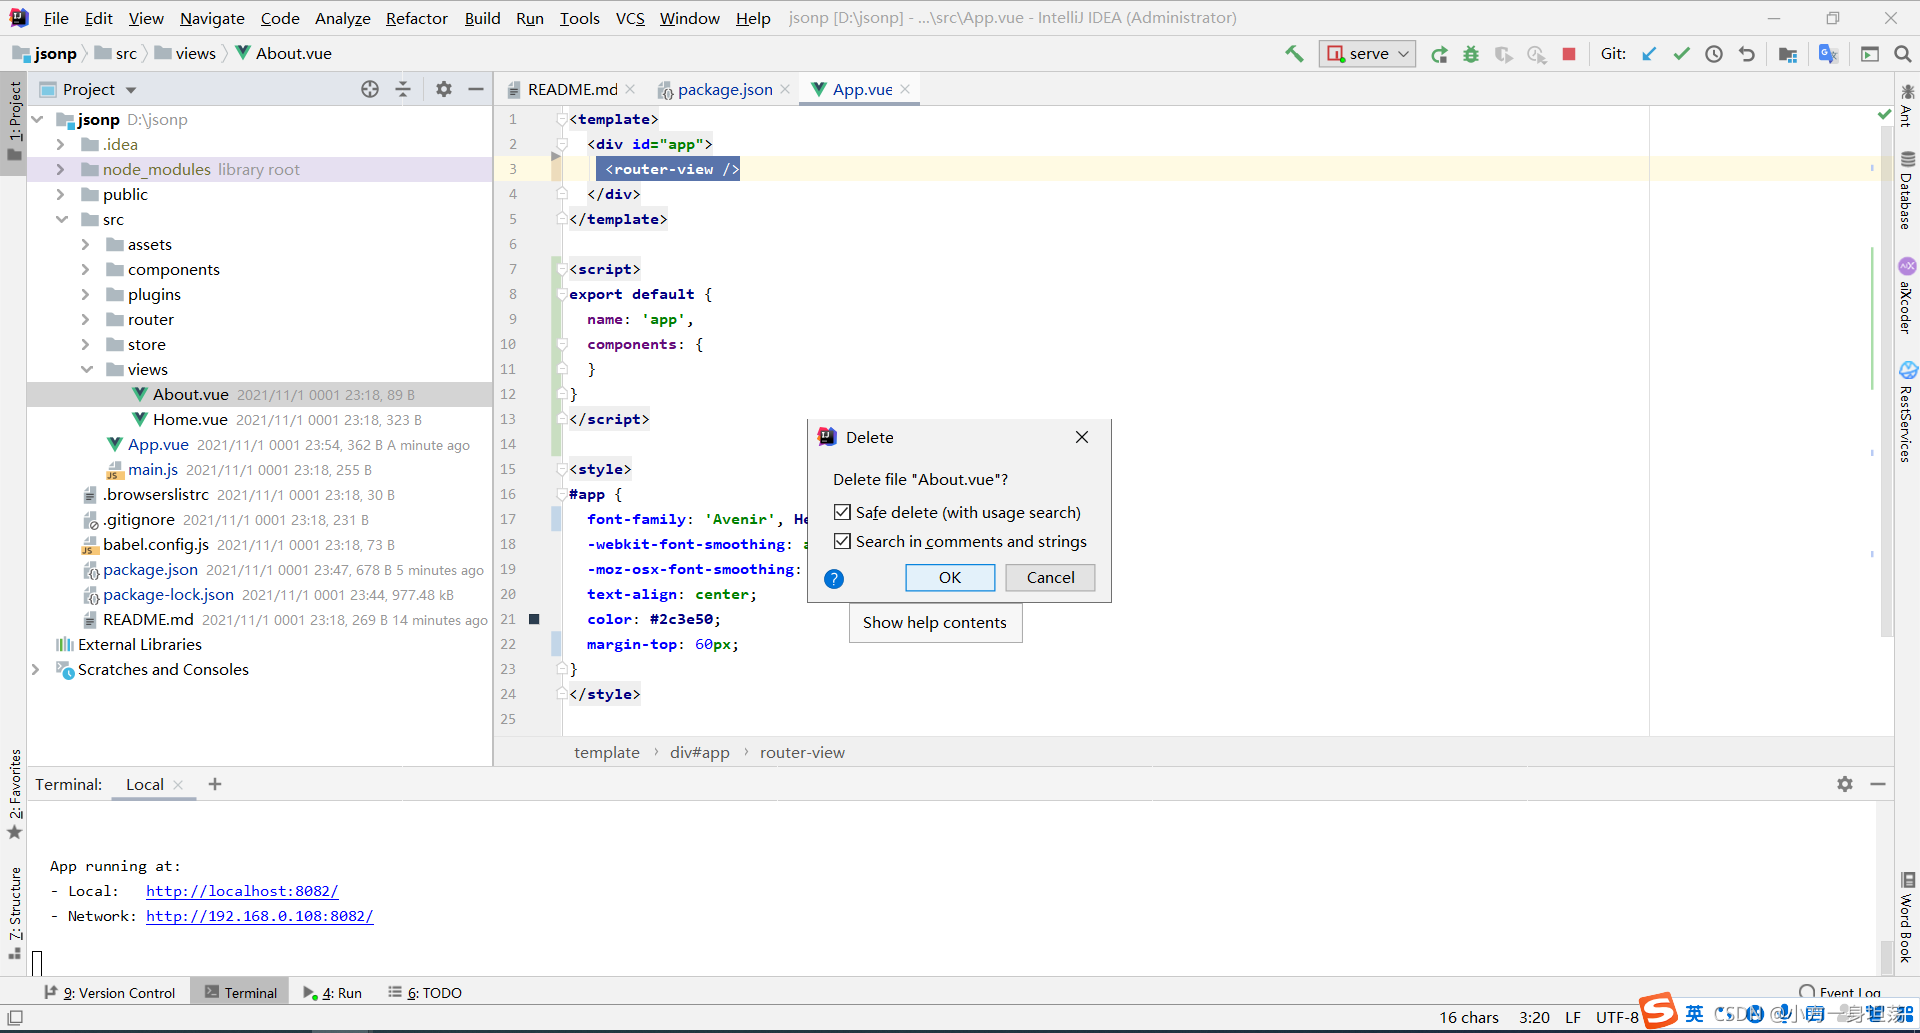The image size is (1920, 1033).
Task: Expand Scratches and Consoles
Action: click(x=36, y=669)
